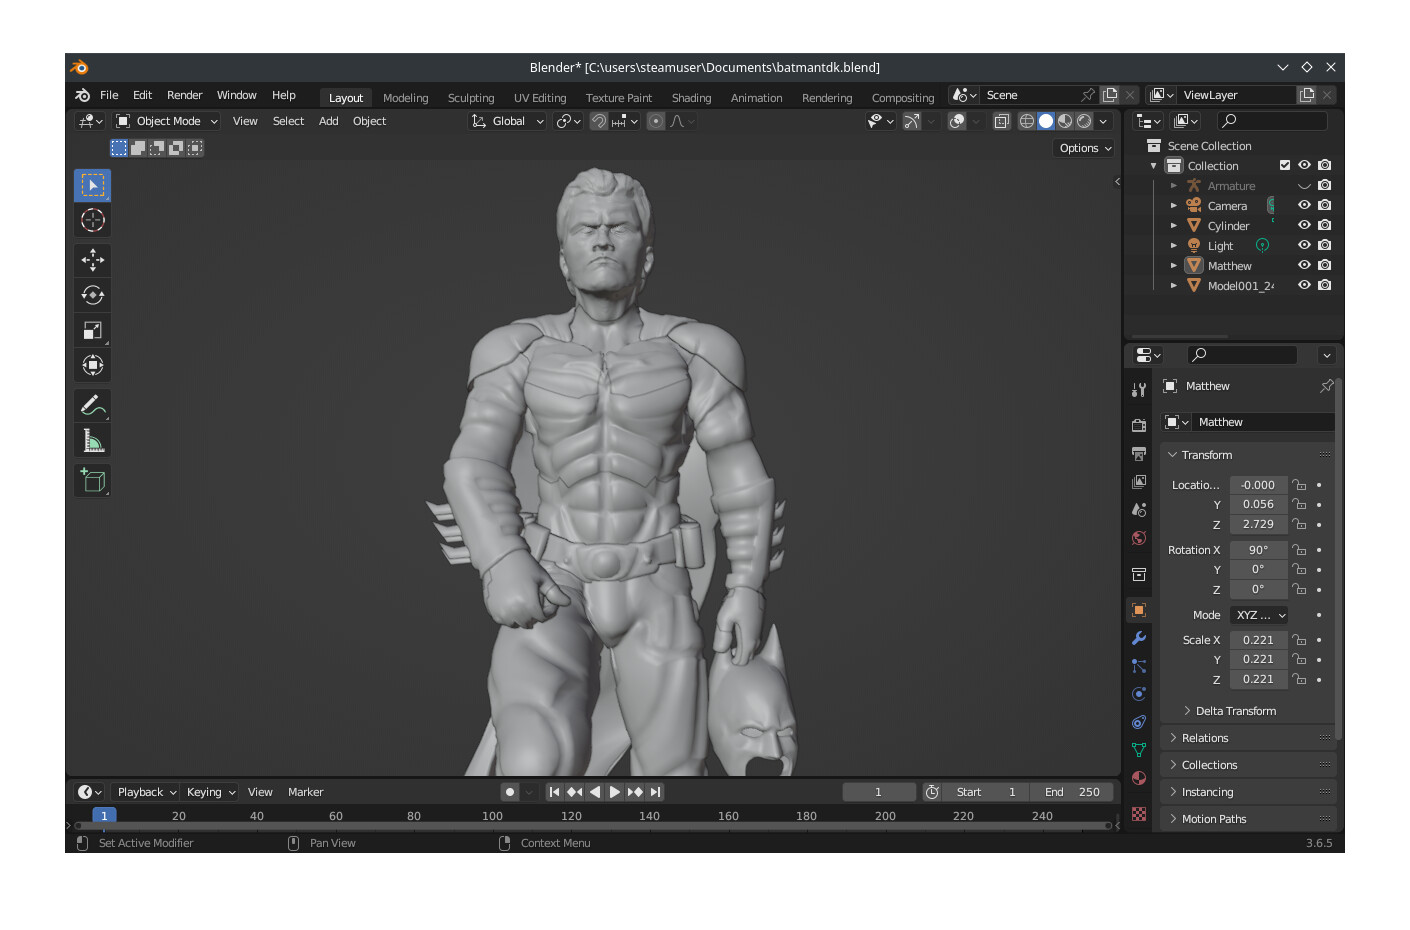1410x930 pixels.
Task: Hide Matthew object via eye icon
Action: click(1304, 265)
